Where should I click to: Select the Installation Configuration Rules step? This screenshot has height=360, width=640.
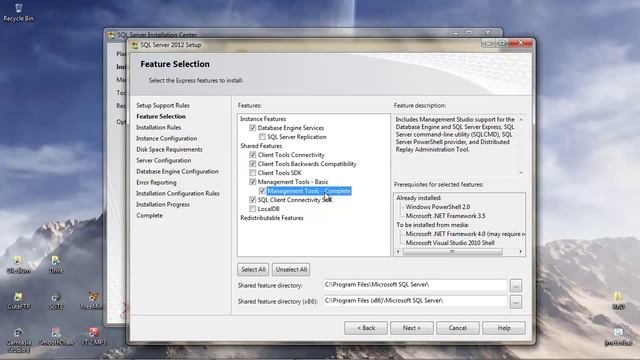[x=178, y=193]
